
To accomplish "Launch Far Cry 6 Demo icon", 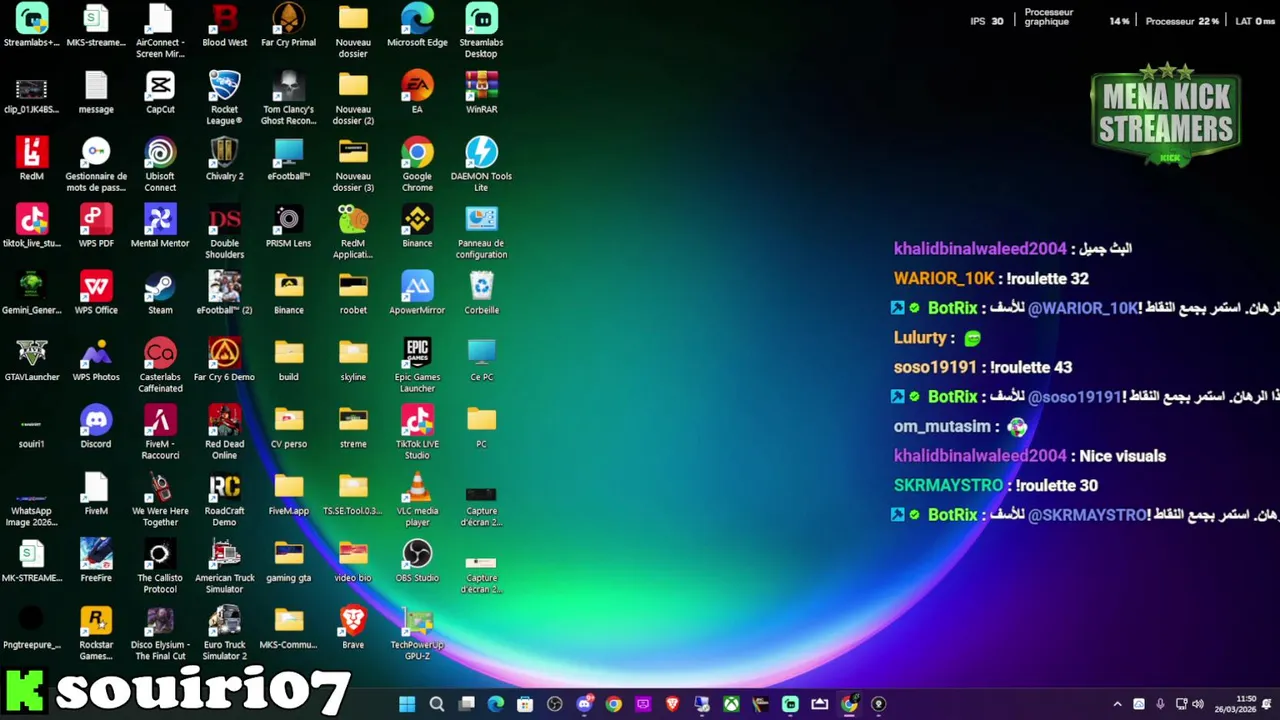I will pyautogui.click(x=224, y=362).
